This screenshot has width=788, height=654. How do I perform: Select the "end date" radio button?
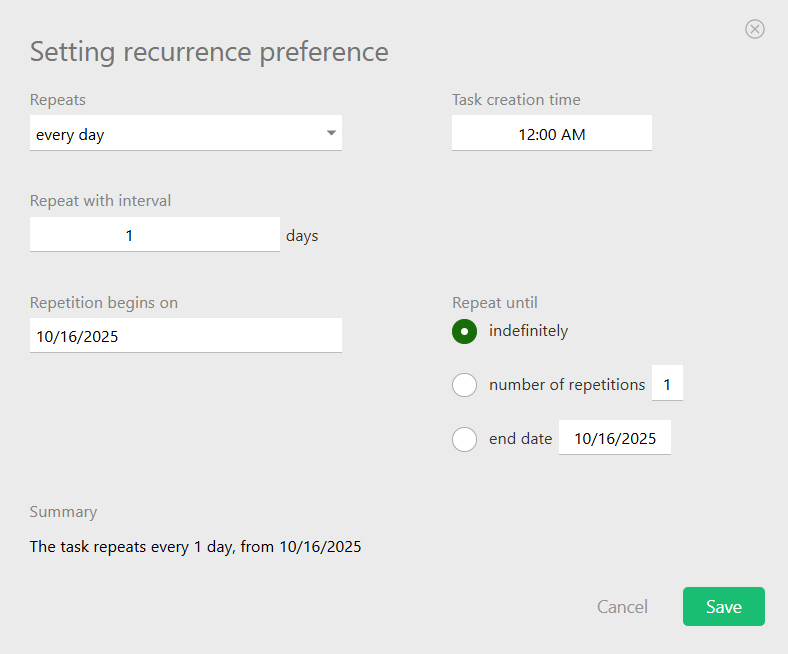click(x=464, y=439)
